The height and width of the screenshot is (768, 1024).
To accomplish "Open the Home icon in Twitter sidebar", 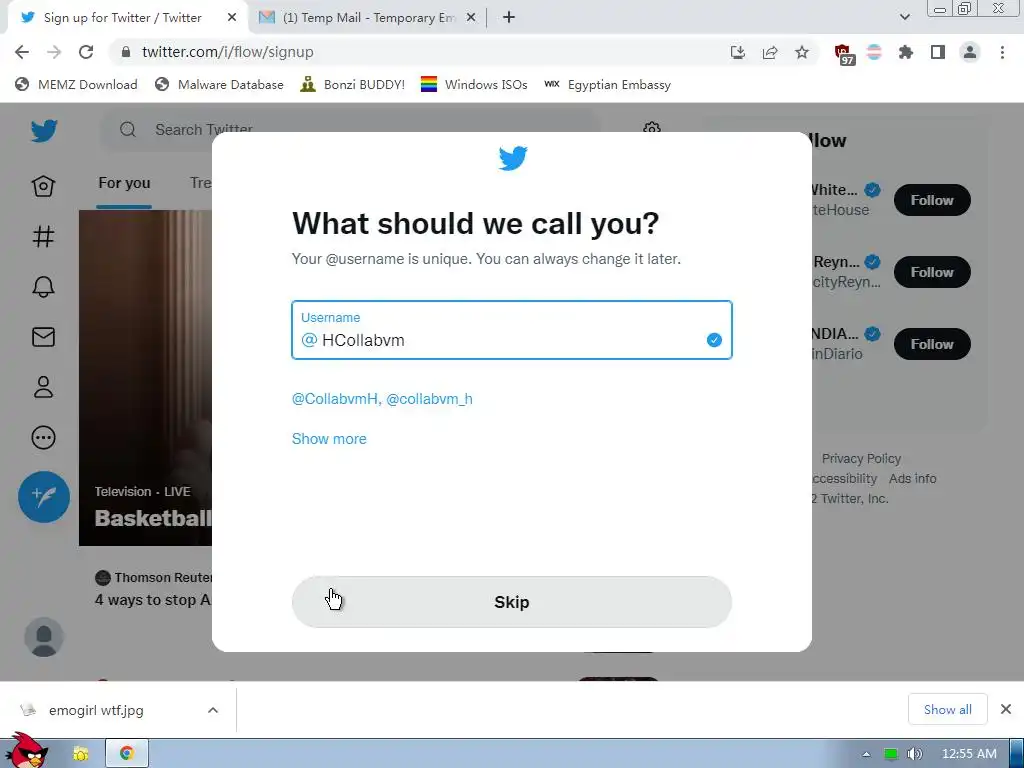I will click(43, 186).
